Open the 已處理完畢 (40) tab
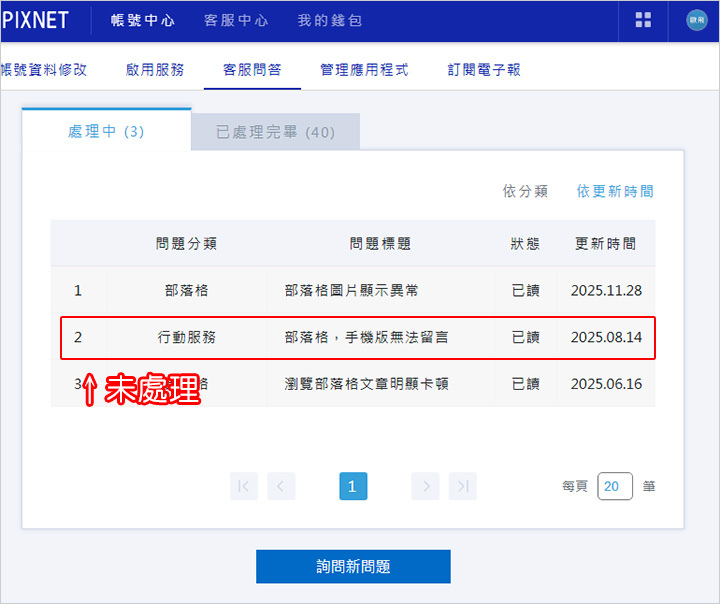The image size is (720, 604). 276,132
